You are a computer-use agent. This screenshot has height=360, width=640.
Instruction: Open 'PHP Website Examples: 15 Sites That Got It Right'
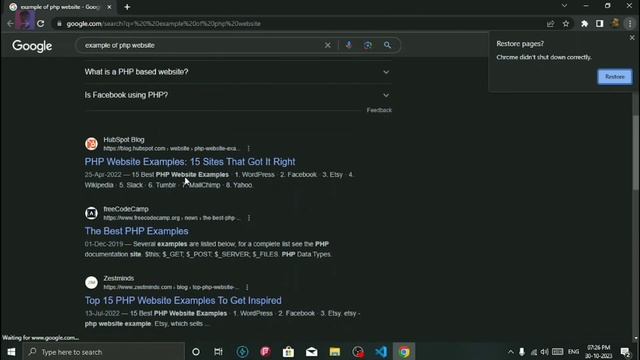pyautogui.click(x=190, y=162)
